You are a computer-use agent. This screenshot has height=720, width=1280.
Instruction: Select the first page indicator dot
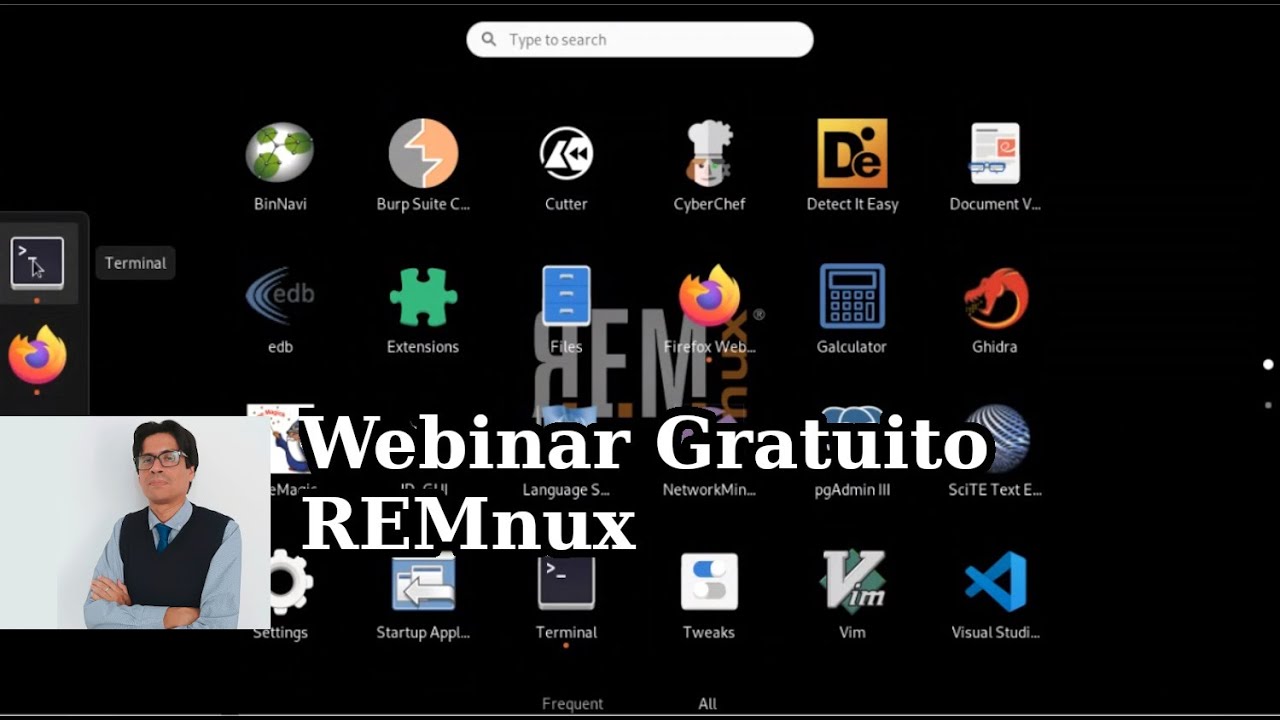1268,365
